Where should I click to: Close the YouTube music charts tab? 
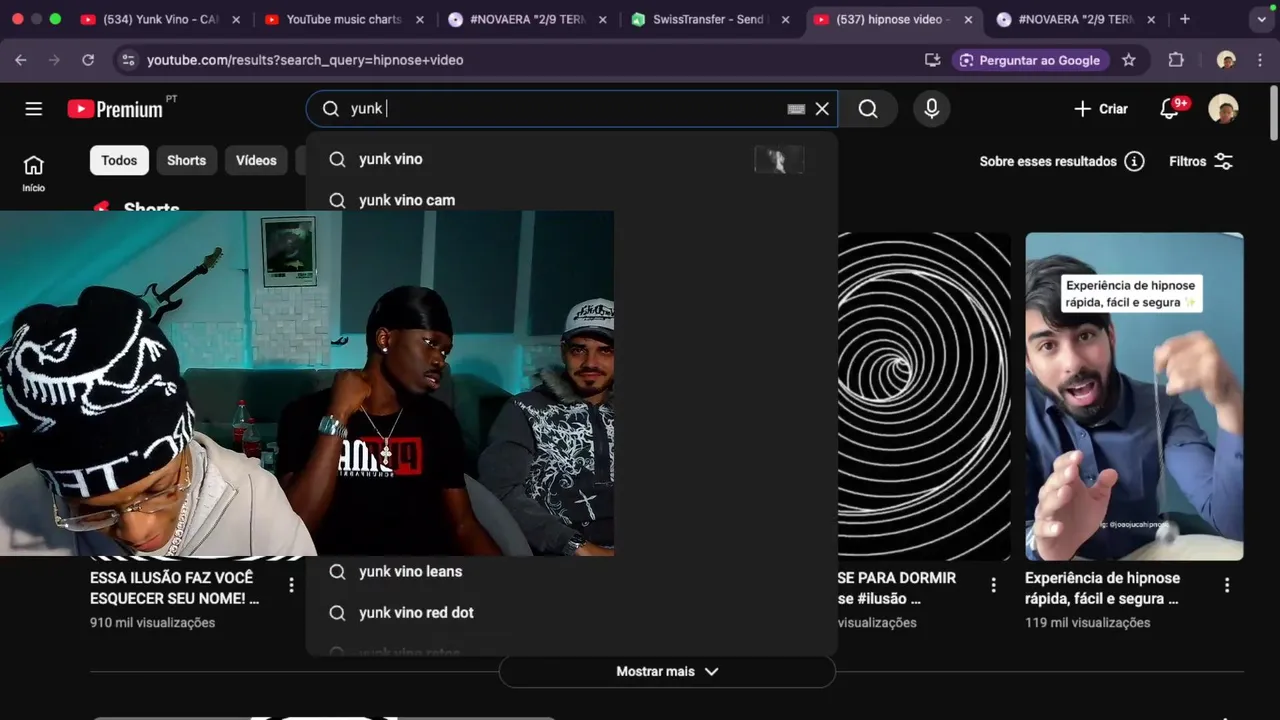point(419,19)
